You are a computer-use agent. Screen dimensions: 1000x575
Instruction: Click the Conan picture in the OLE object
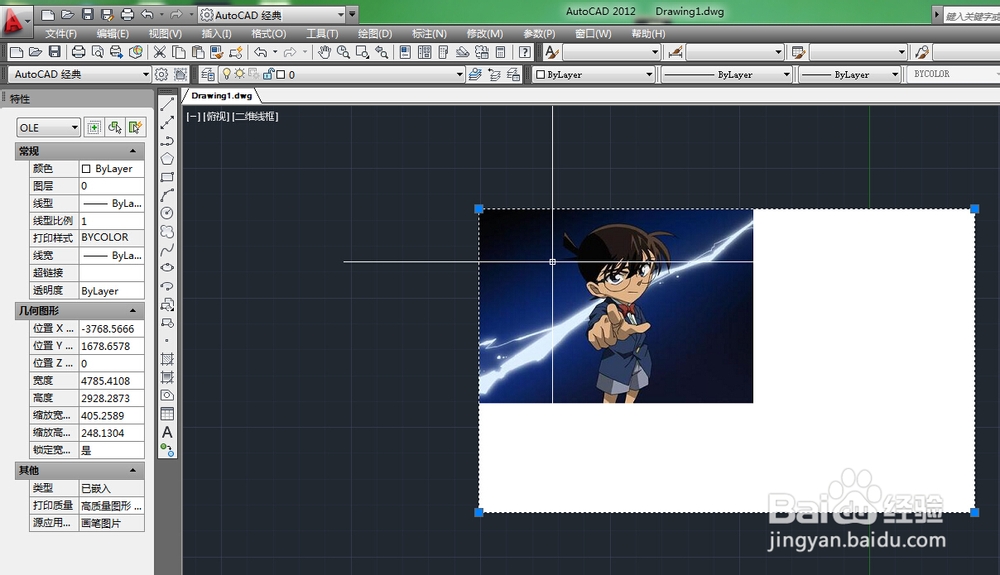pos(616,306)
